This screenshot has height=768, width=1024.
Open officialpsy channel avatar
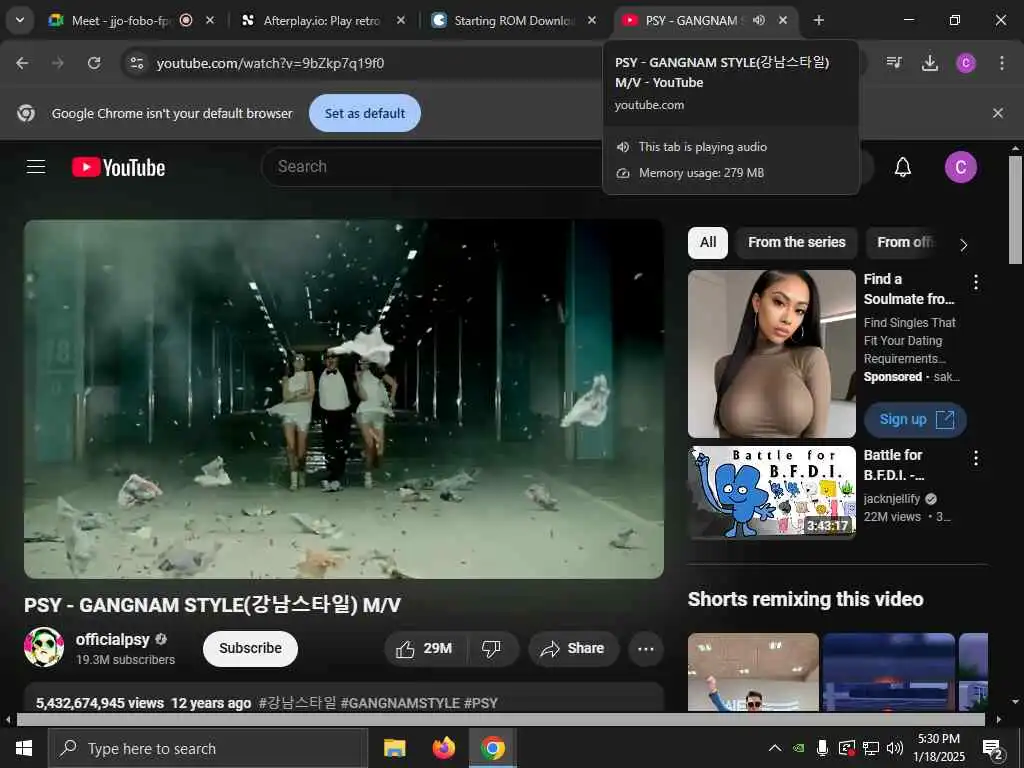pos(44,647)
